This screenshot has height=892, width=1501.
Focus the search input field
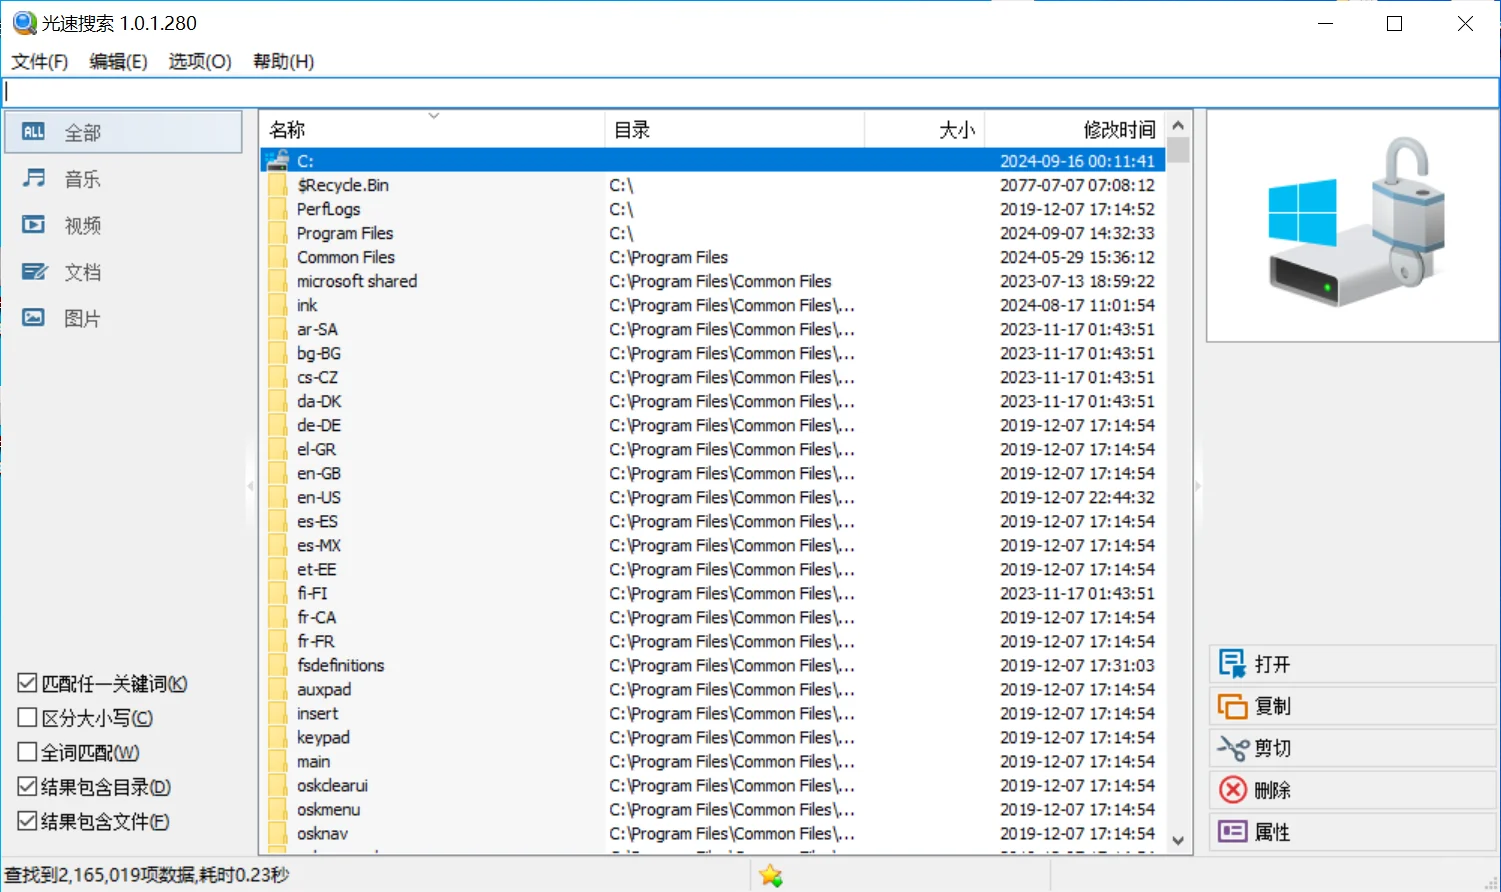[750, 92]
